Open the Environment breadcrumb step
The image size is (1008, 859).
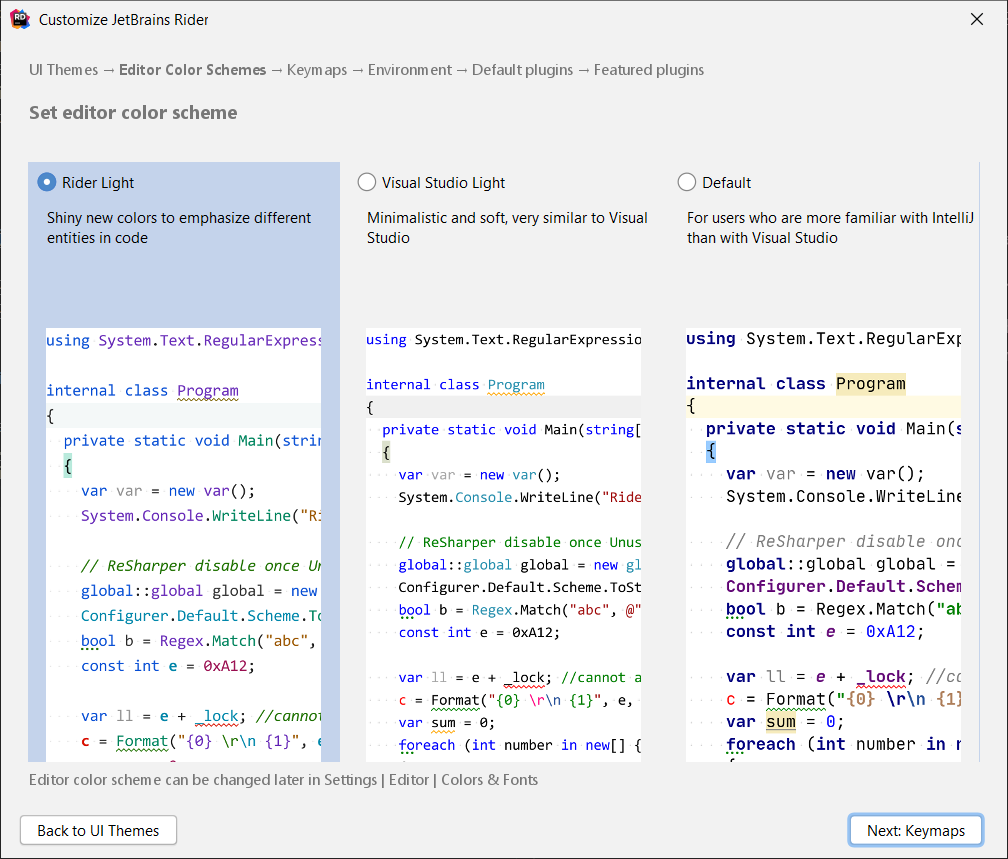point(410,70)
